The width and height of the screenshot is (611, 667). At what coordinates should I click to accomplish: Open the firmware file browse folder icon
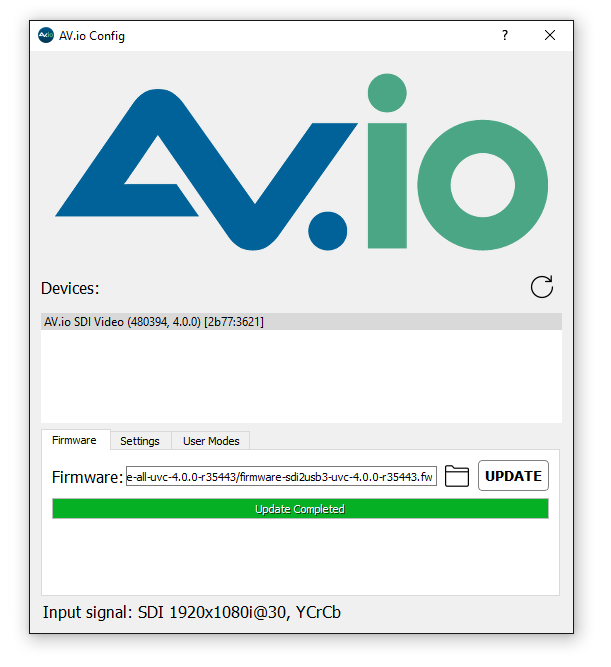[x=457, y=476]
